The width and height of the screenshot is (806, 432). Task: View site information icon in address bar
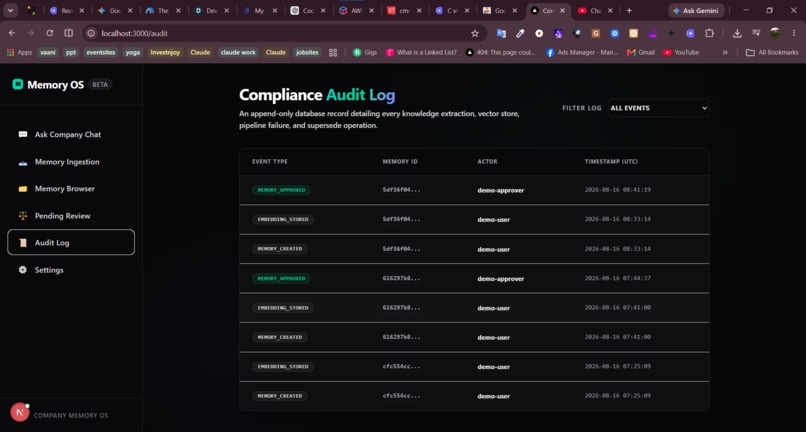(x=91, y=33)
